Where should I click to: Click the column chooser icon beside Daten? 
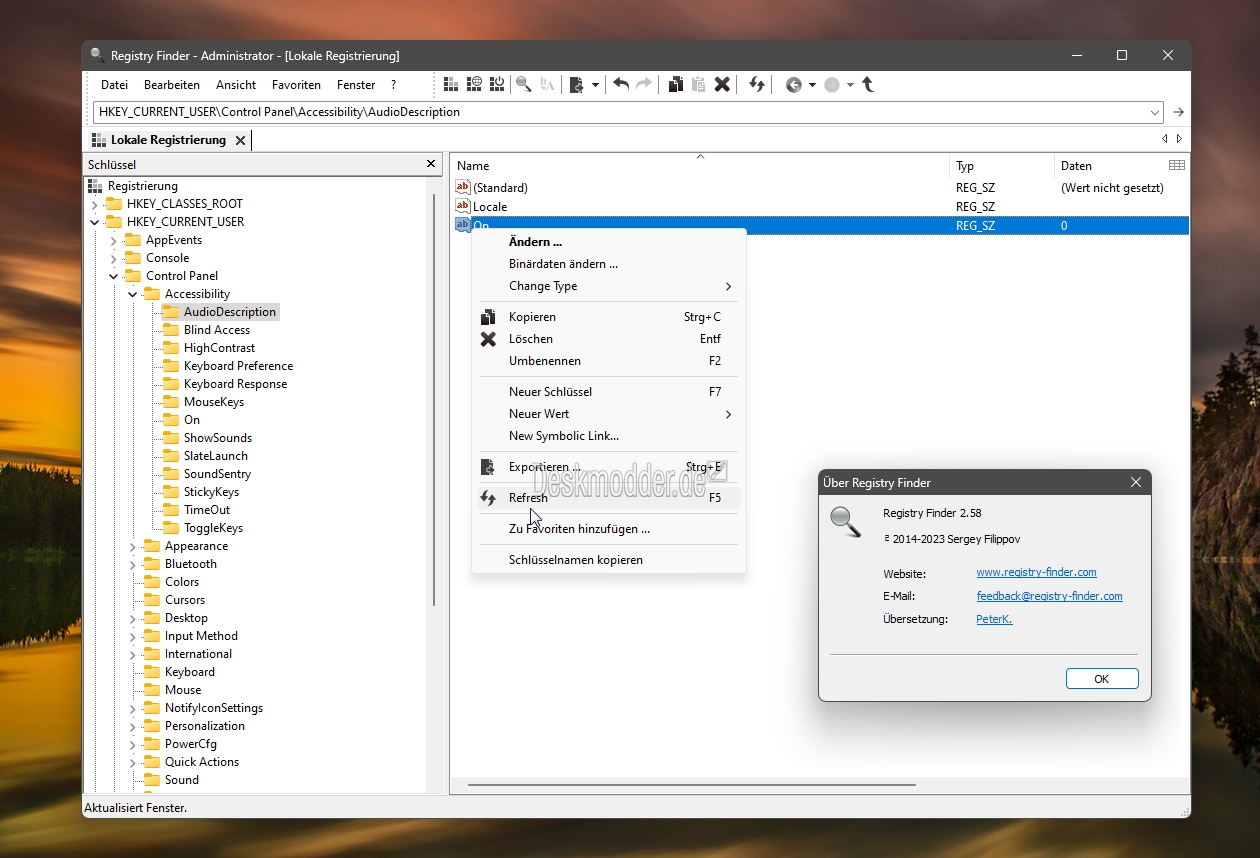tap(1177, 165)
